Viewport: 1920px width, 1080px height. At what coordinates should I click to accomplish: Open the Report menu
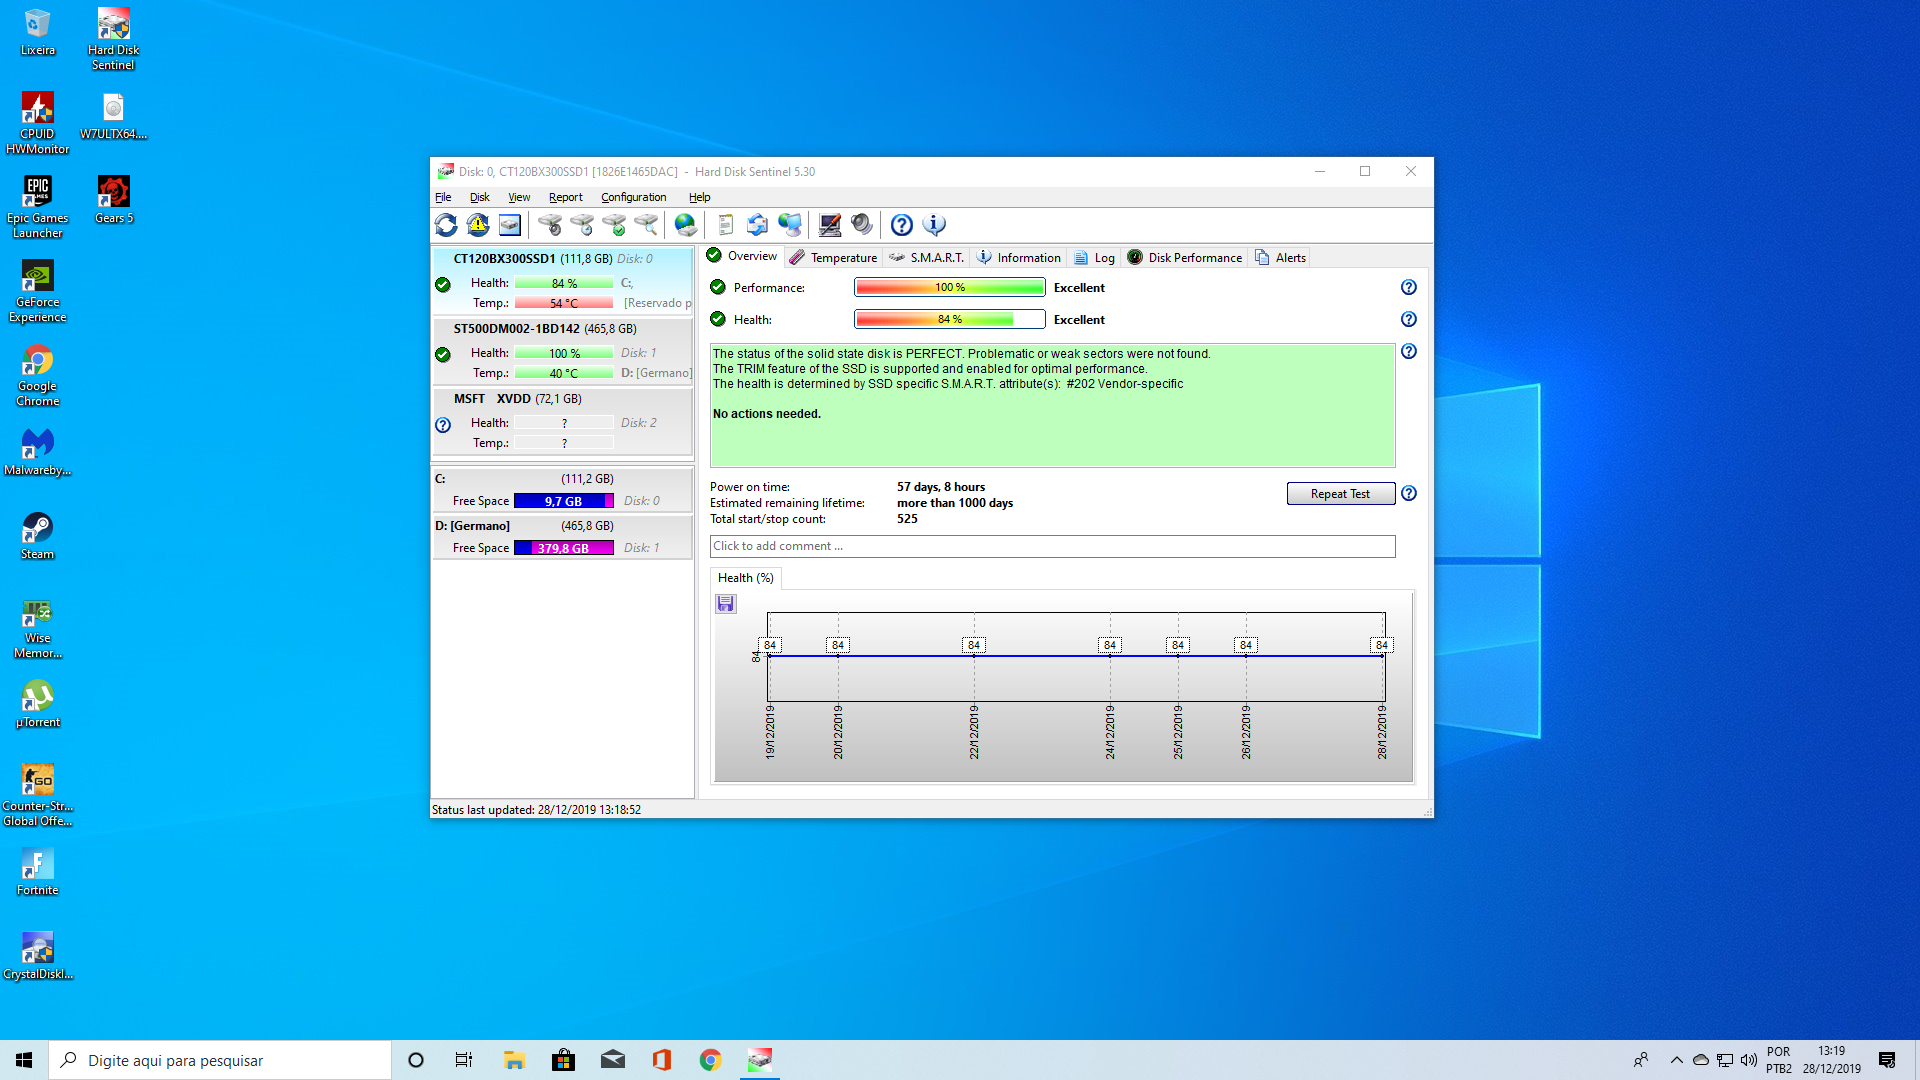pos(565,198)
